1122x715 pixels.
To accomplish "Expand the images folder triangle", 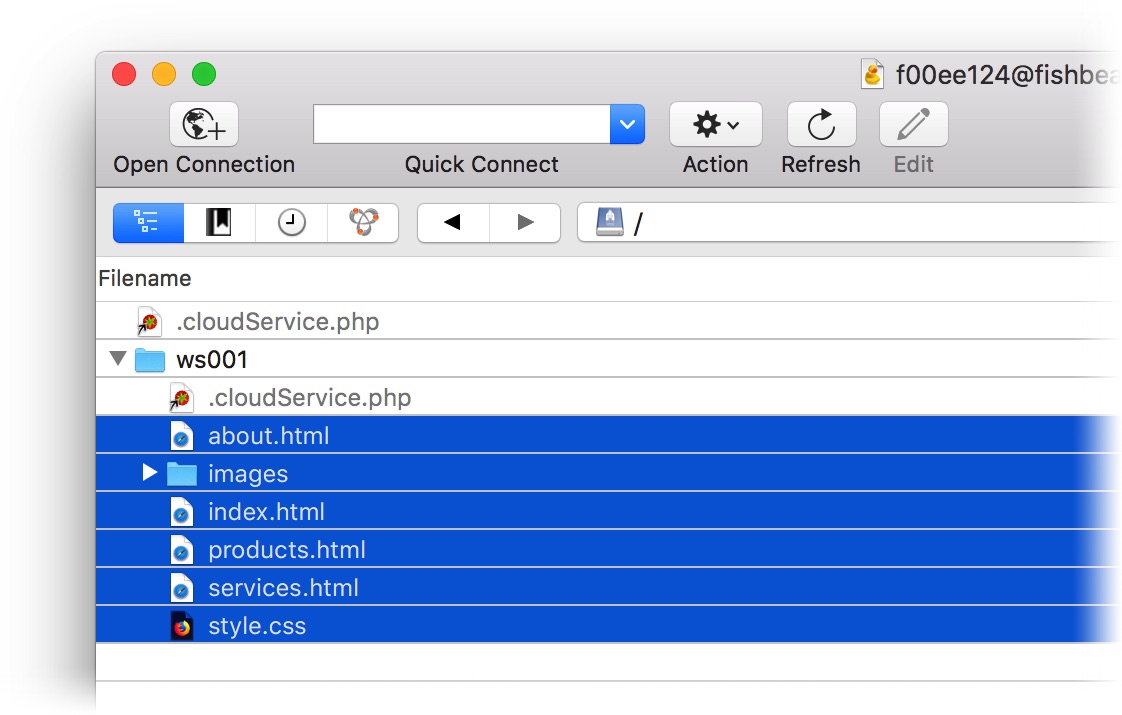I will pos(150,472).
